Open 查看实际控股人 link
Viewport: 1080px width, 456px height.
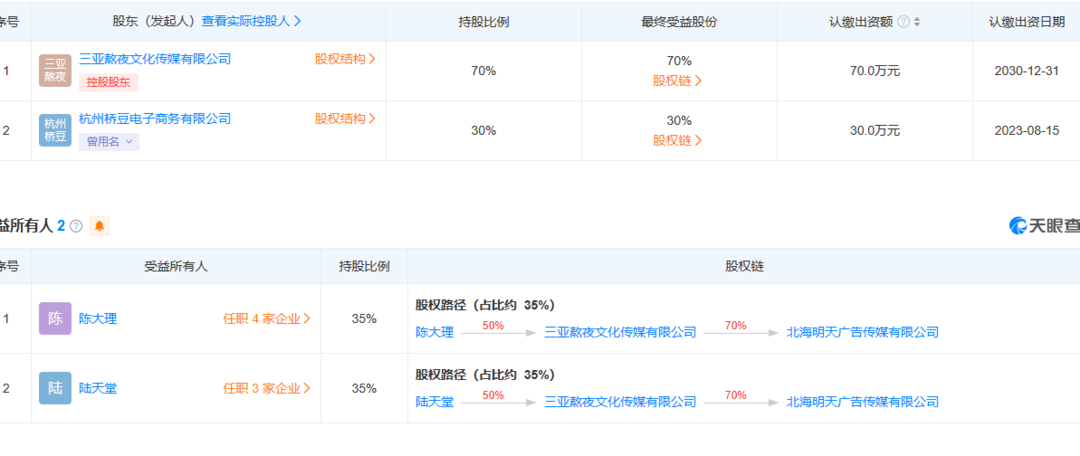[252, 21]
